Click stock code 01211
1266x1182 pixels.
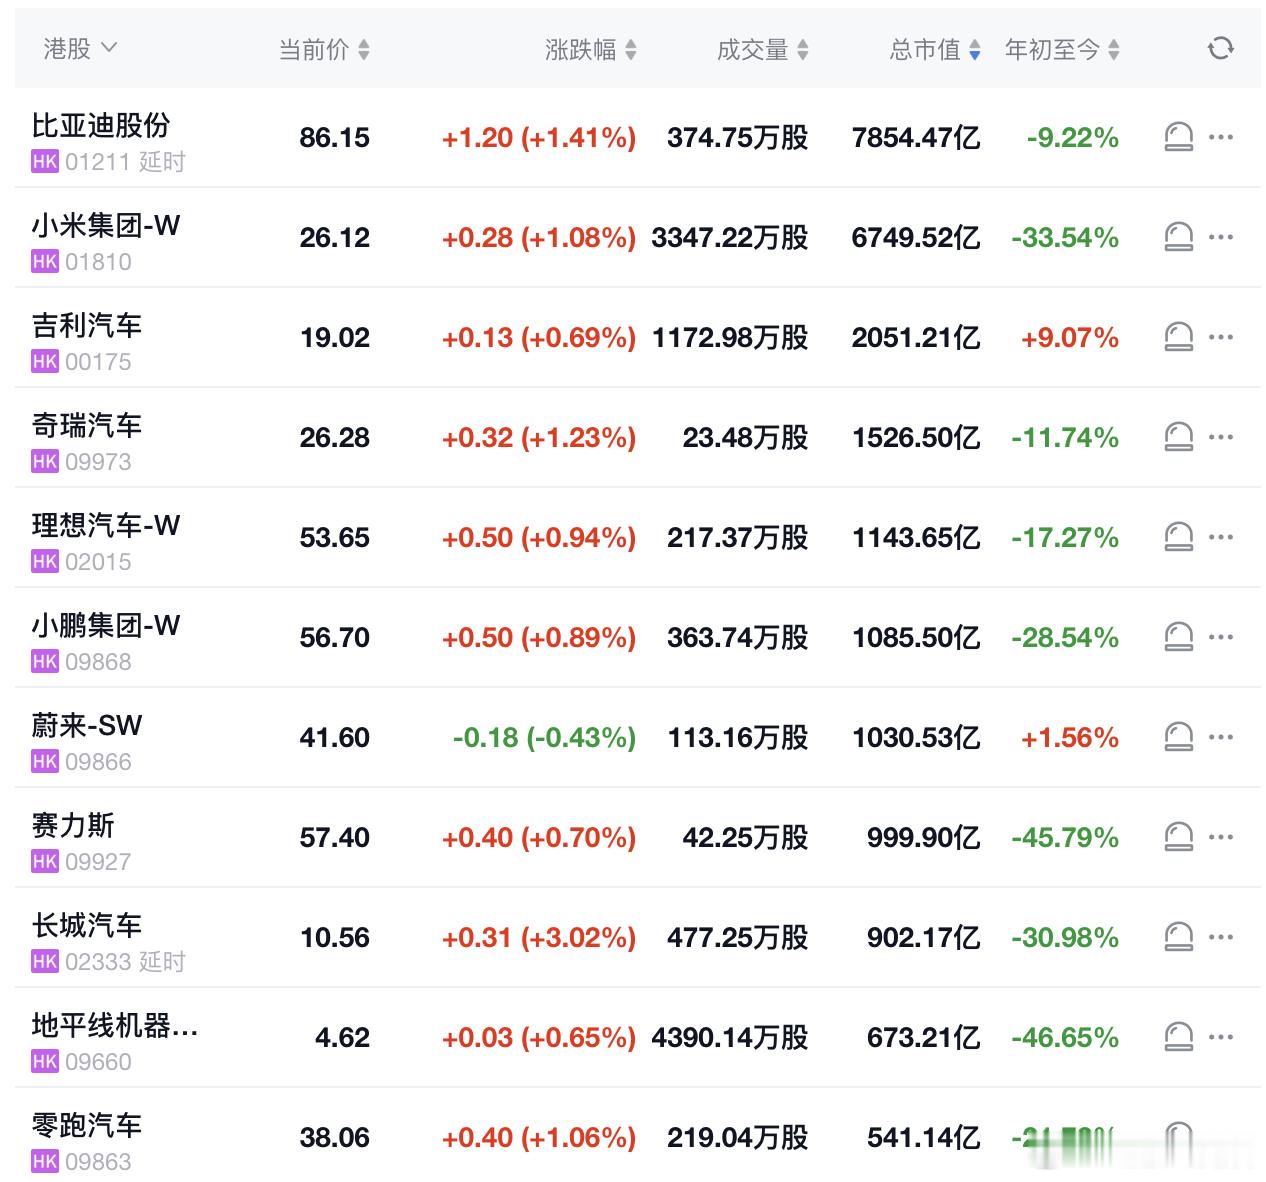[98, 162]
